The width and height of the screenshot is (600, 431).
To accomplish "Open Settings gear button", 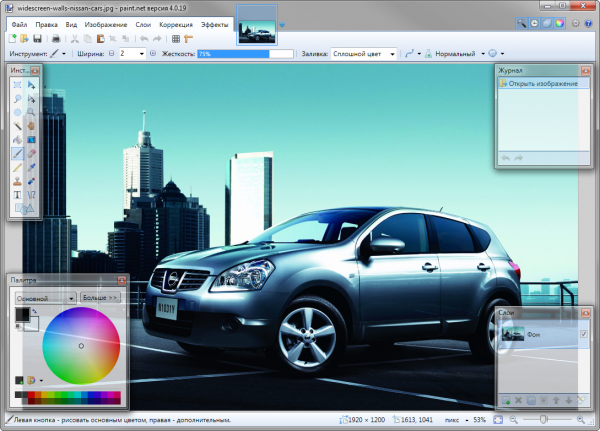I will point(575,23).
